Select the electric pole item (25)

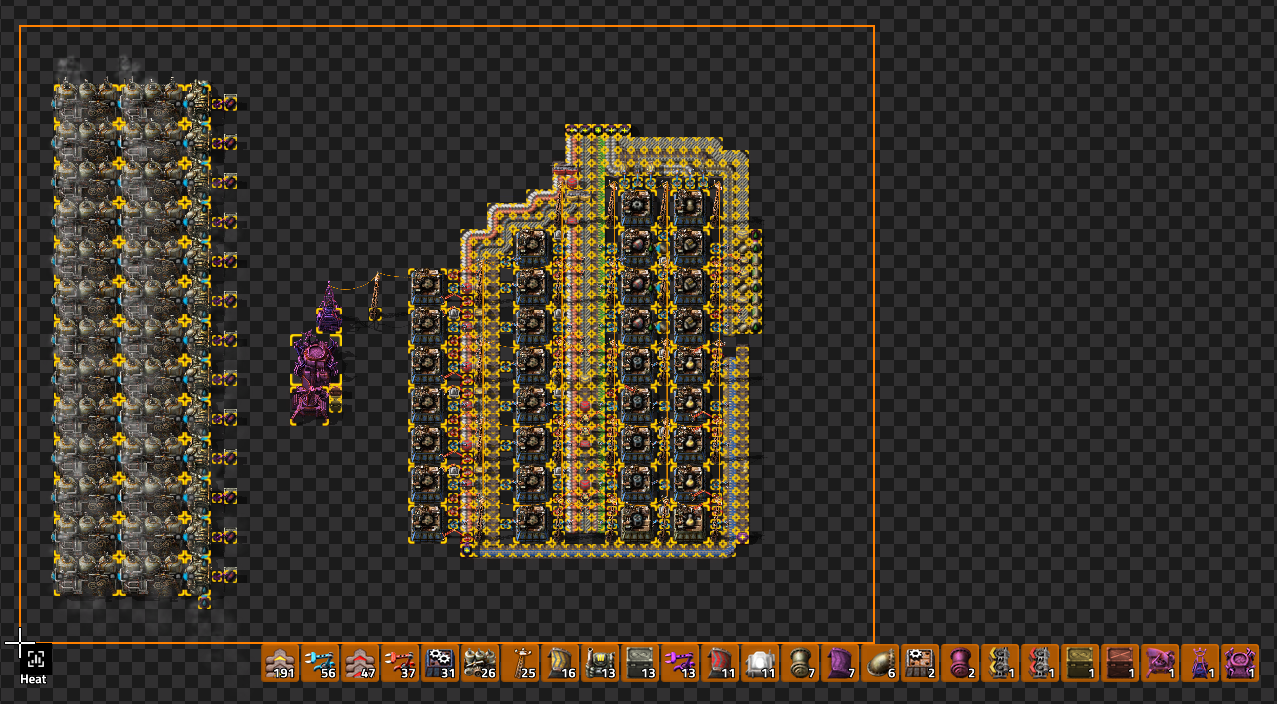[x=520, y=663]
